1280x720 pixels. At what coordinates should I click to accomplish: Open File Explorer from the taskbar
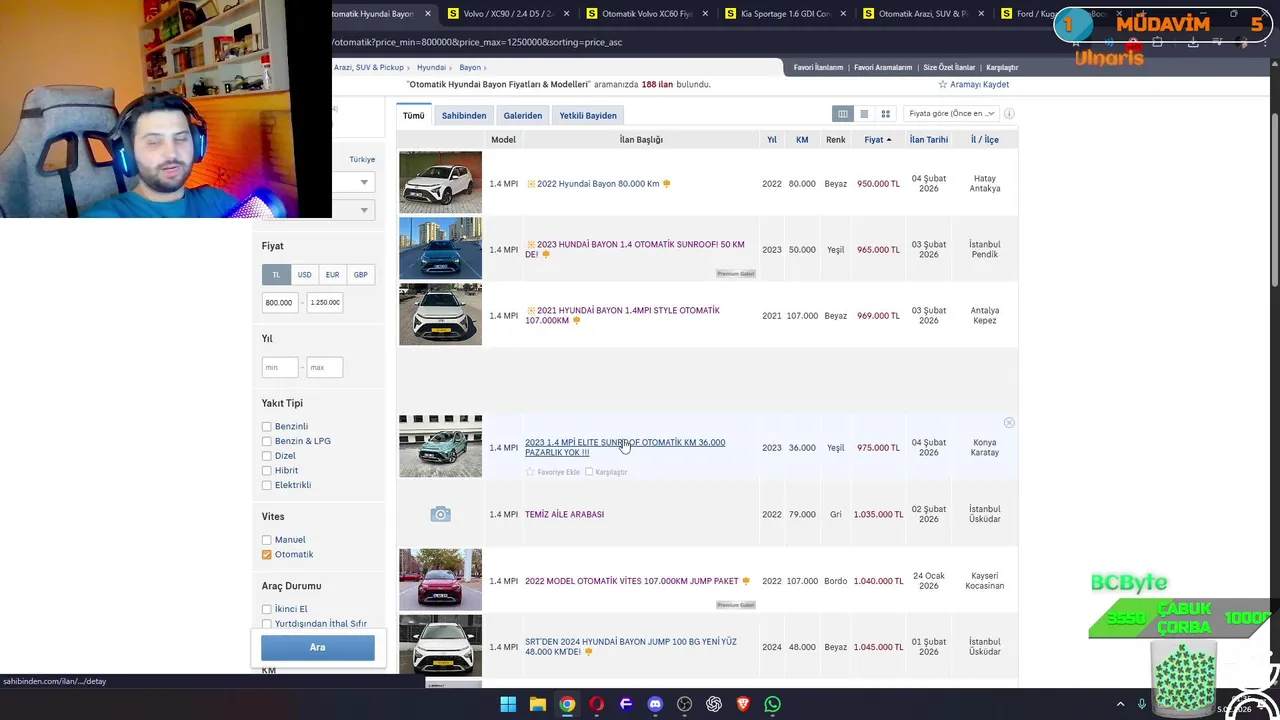pos(538,704)
